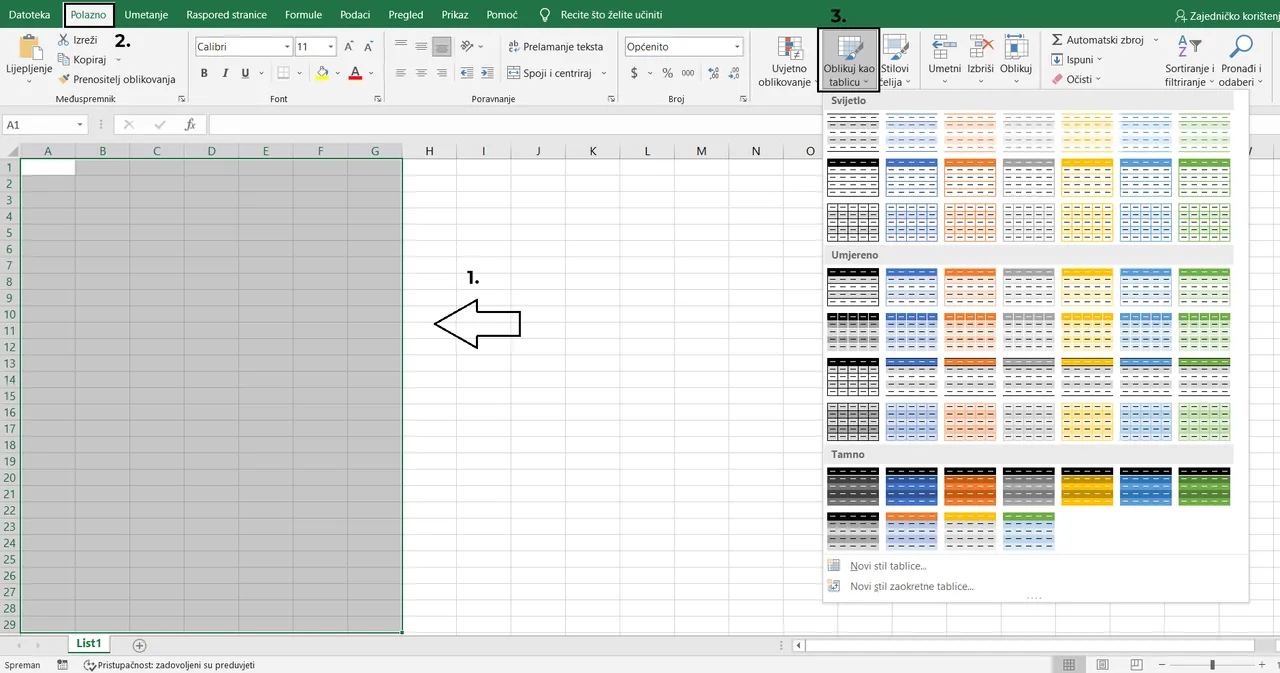
Task: Toggle Prelamanje teksta wrap text
Action: (x=555, y=46)
